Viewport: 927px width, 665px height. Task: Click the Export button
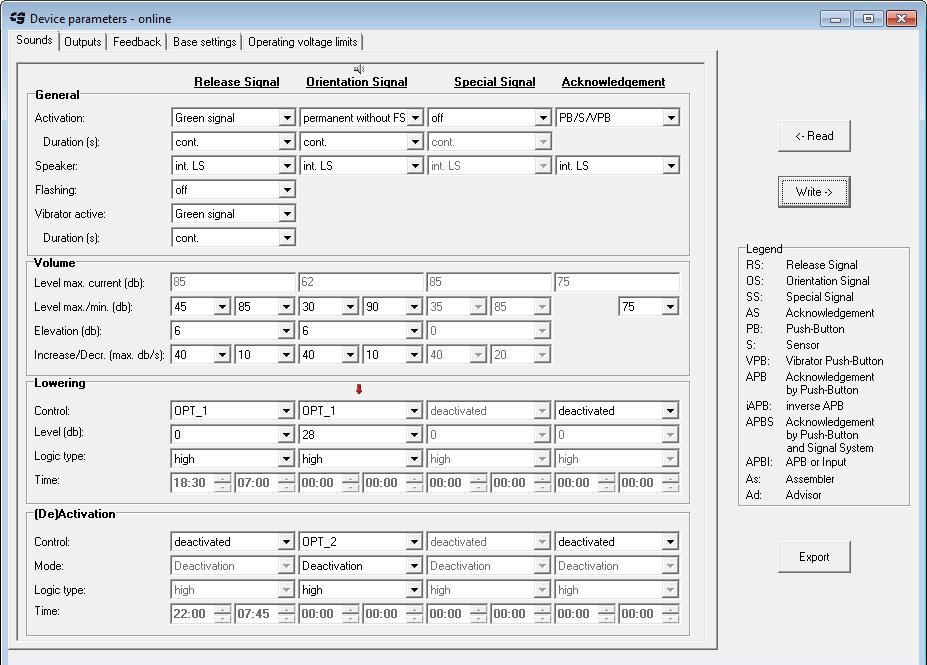[x=814, y=557]
